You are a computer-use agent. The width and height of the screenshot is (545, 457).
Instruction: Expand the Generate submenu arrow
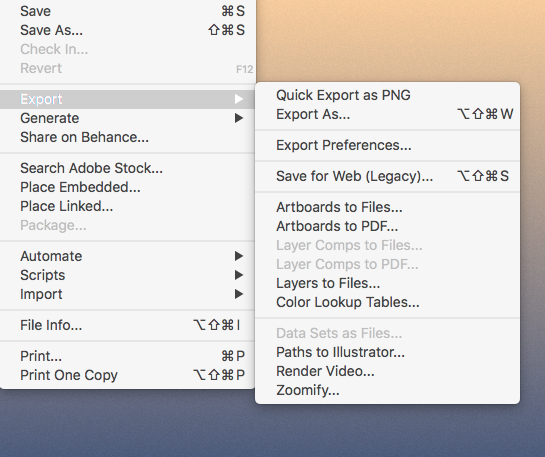point(239,118)
